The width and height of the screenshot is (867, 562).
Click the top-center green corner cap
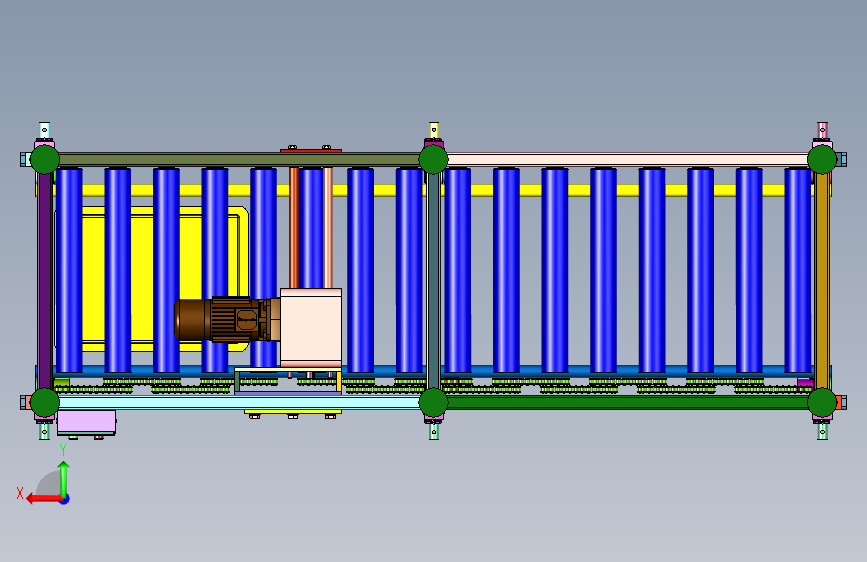[x=434, y=159]
